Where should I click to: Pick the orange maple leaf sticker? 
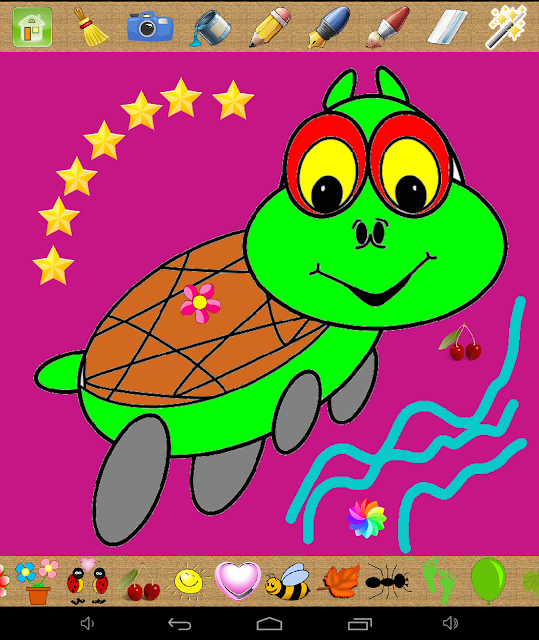[339, 581]
